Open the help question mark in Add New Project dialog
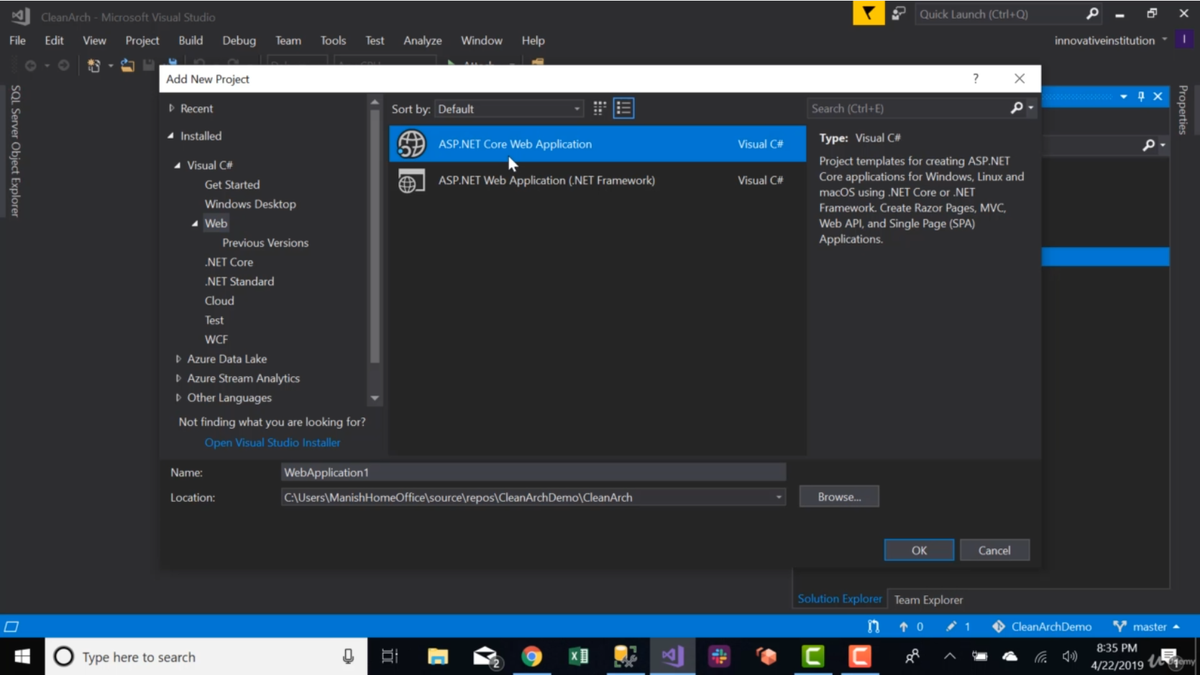The height and width of the screenshot is (675, 1200). point(976,78)
